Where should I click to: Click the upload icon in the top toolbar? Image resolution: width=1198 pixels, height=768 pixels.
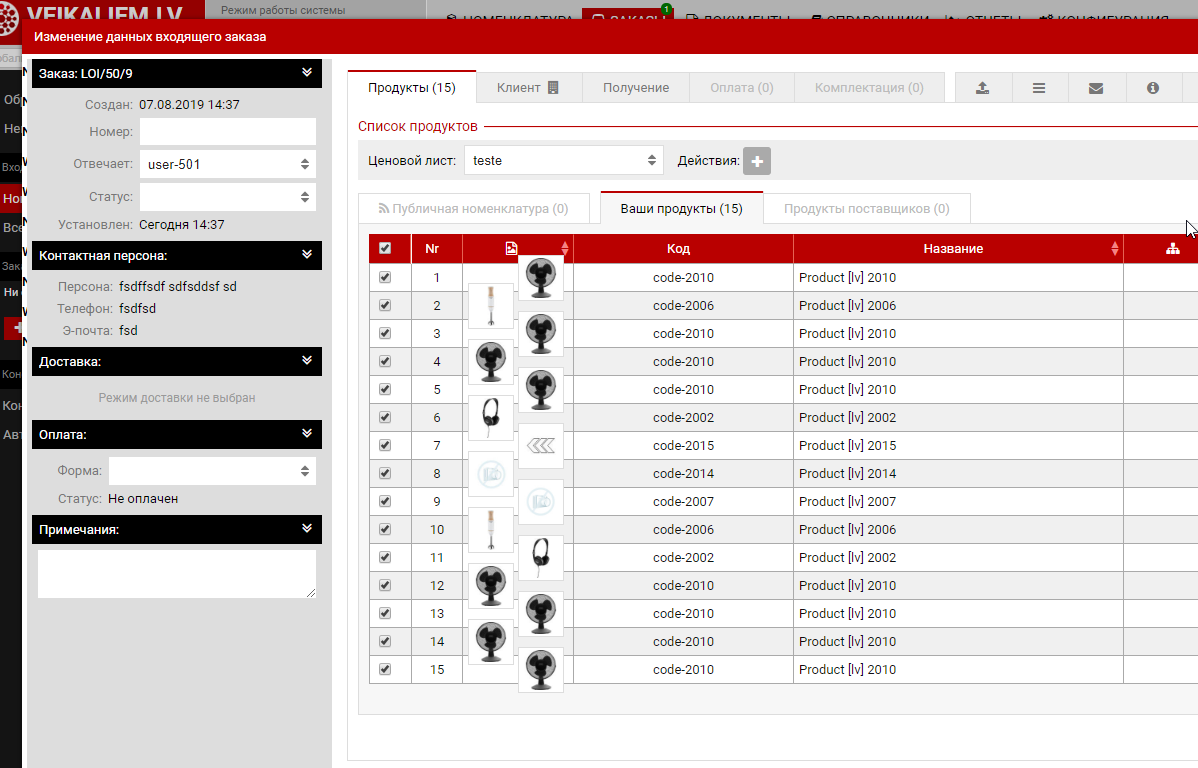(983, 88)
